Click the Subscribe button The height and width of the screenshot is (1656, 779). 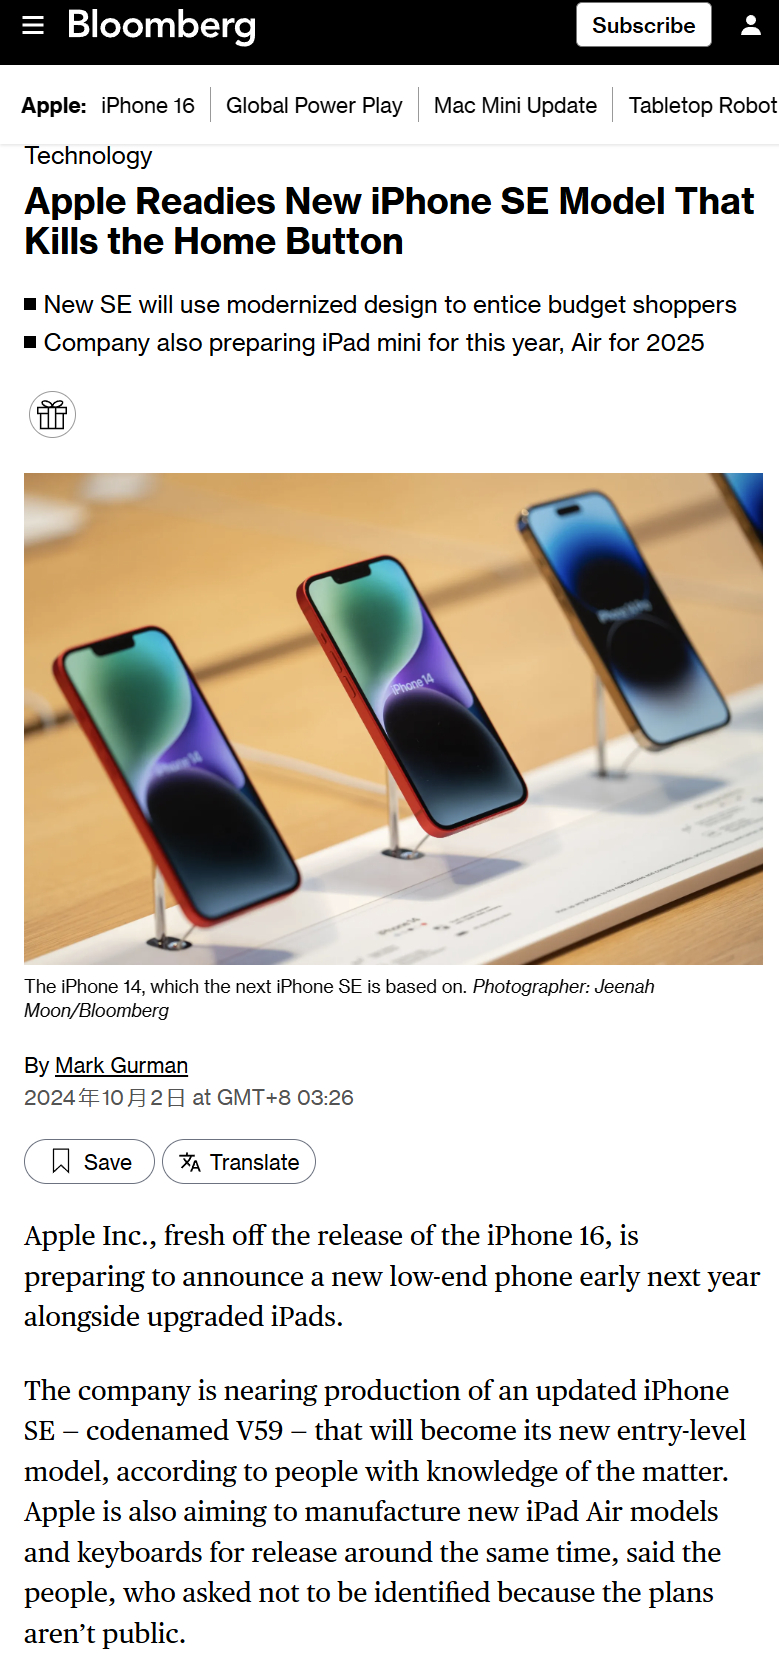pyautogui.click(x=643, y=25)
